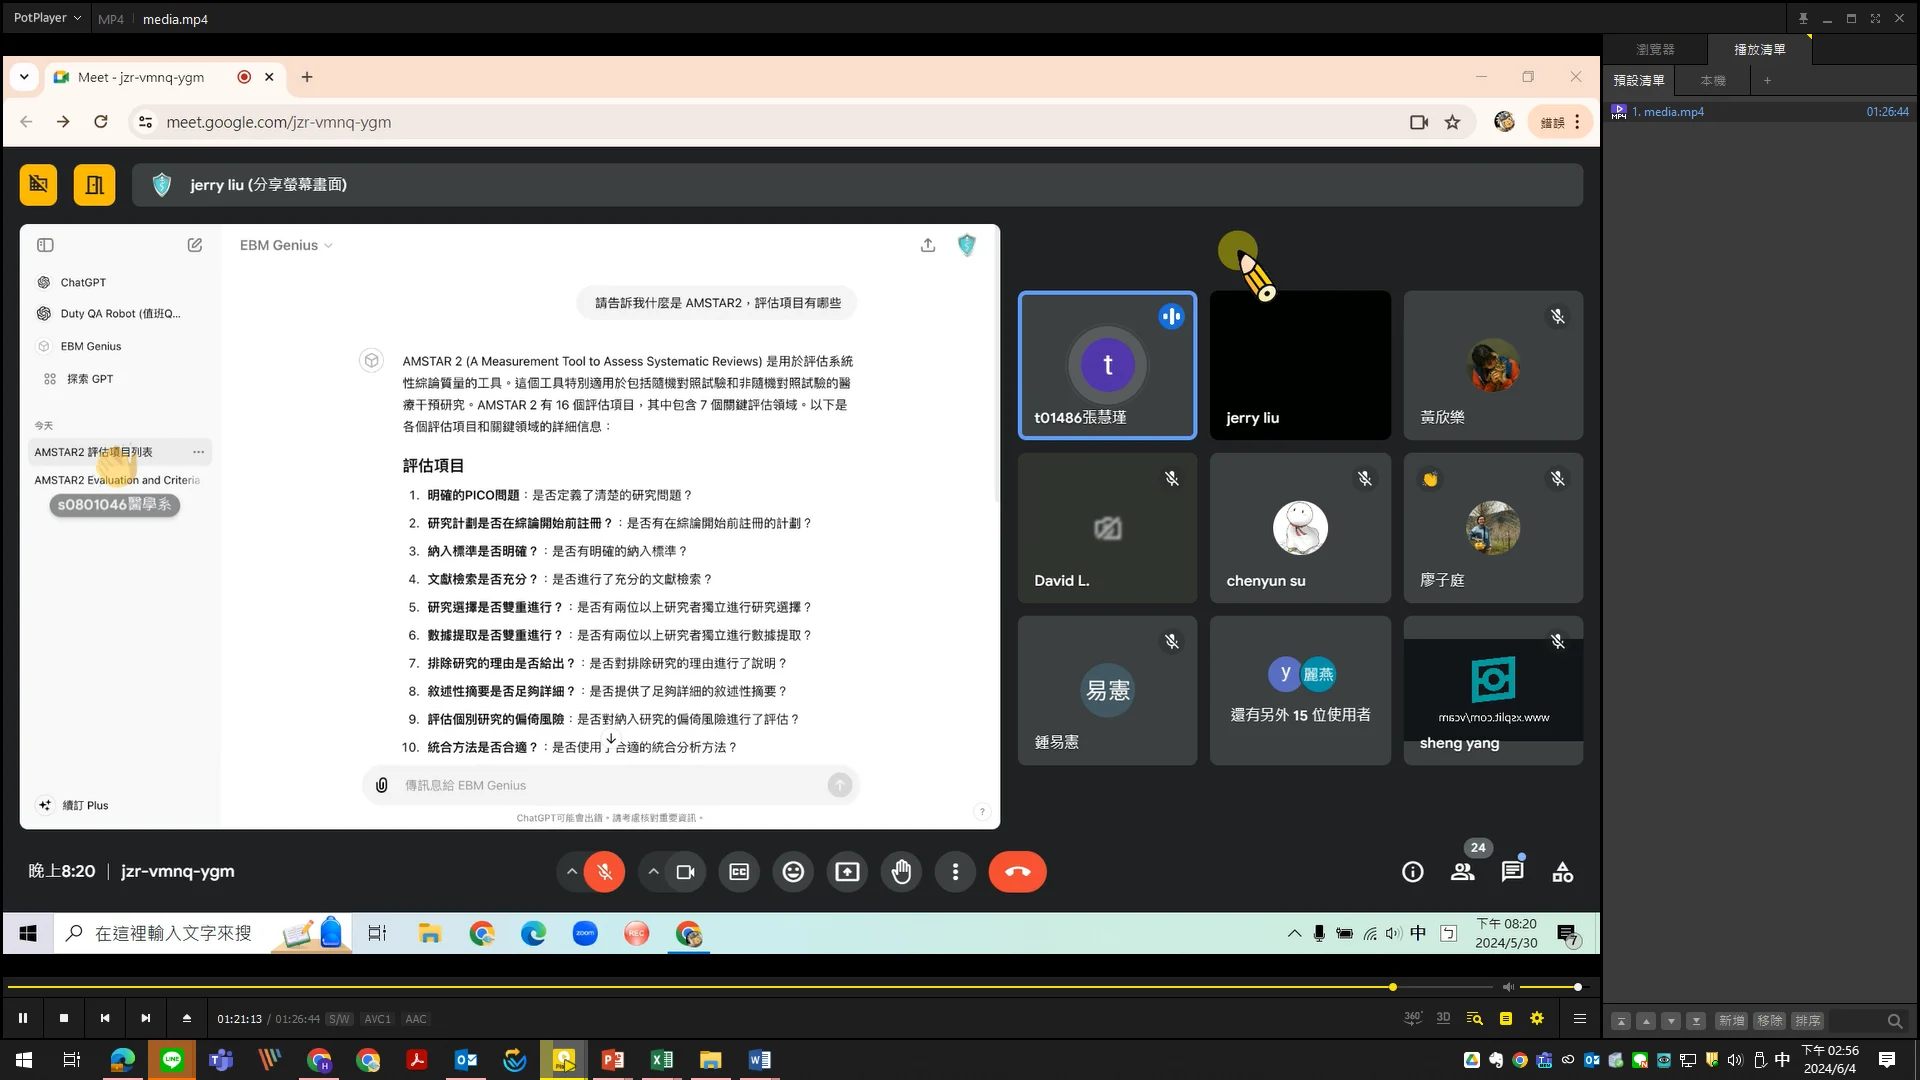Click the 排序 playlist button

pos(1807,1021)
